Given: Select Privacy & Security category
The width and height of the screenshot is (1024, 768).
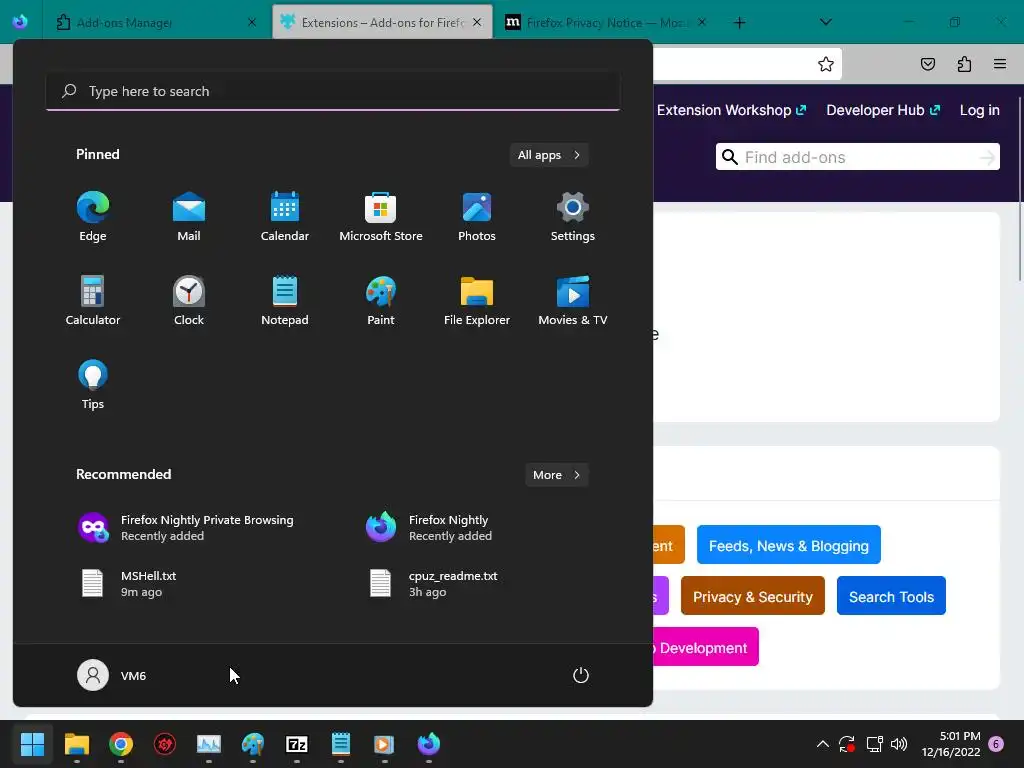Looking at the screenshot, I should [752, 596].
